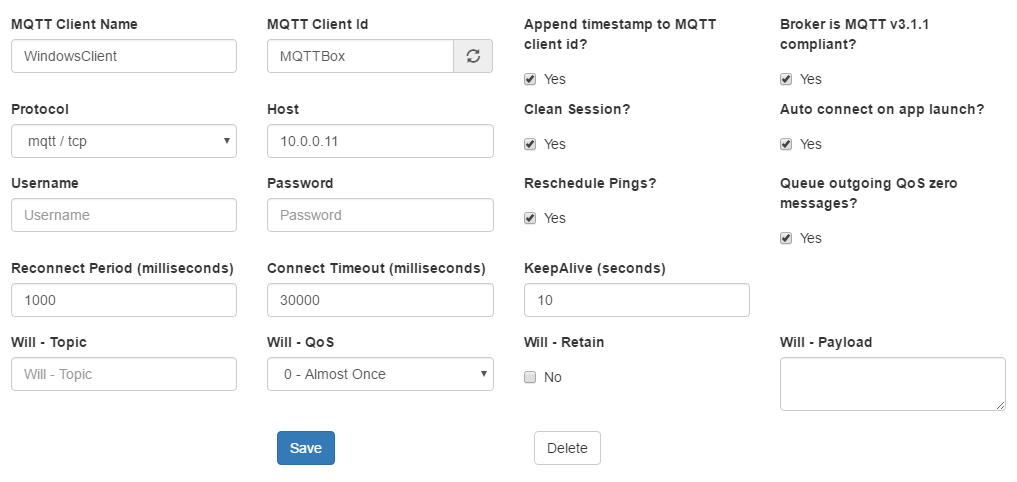
Task: Click into the Username field
Action: tap(124, 215)
